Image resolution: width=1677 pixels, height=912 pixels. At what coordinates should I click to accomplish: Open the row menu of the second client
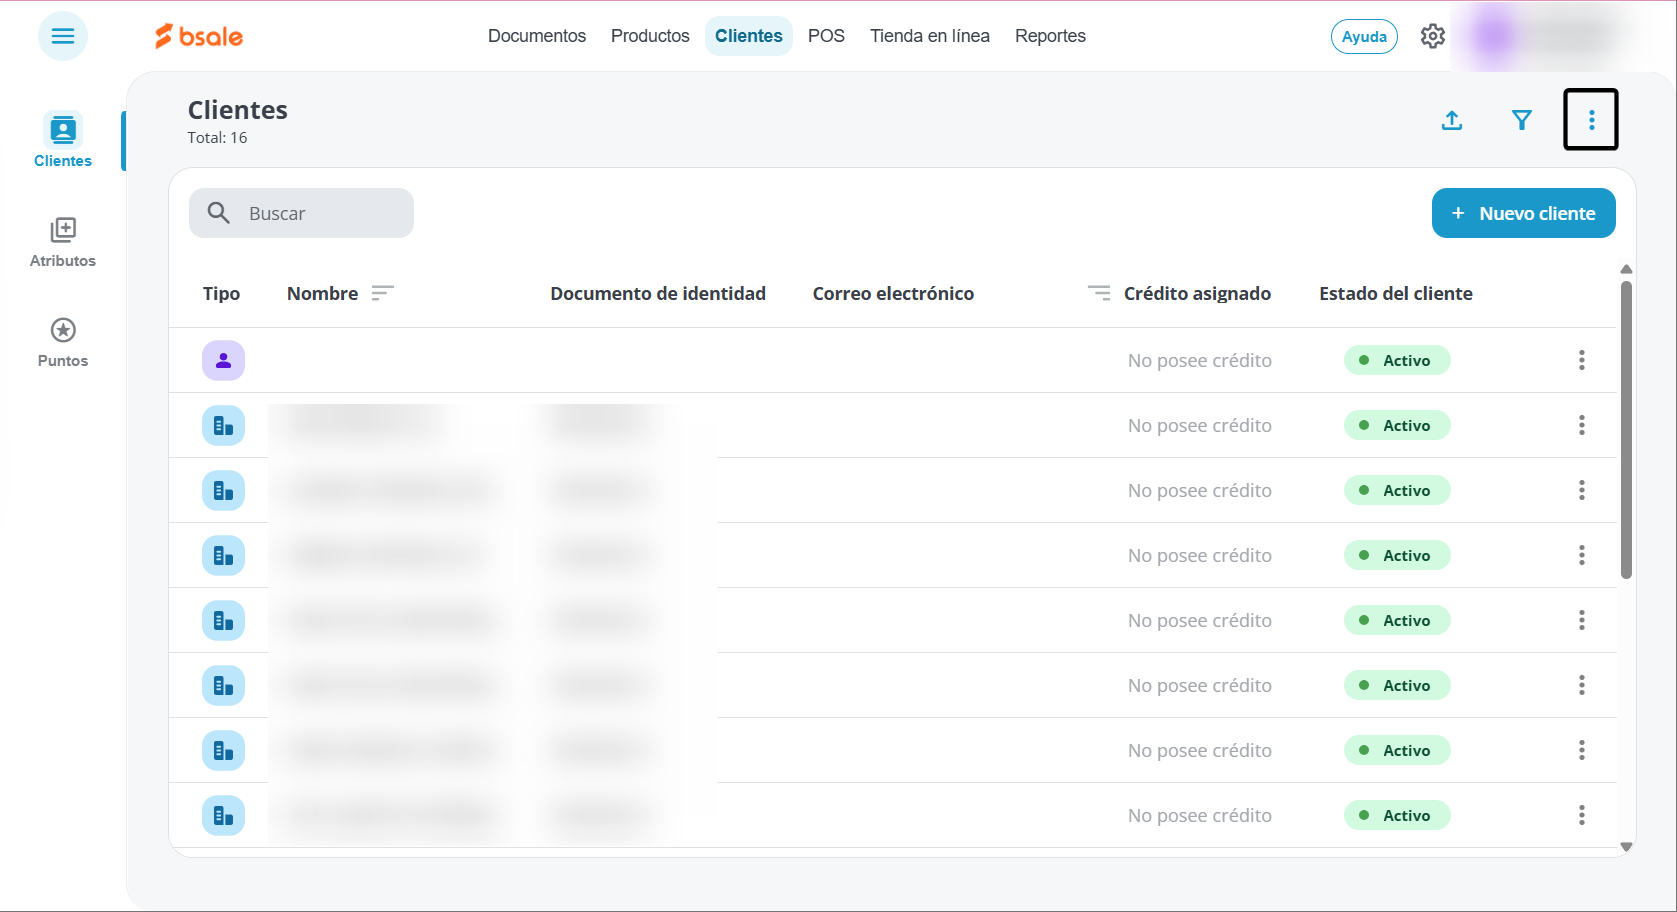point(1582,425)
